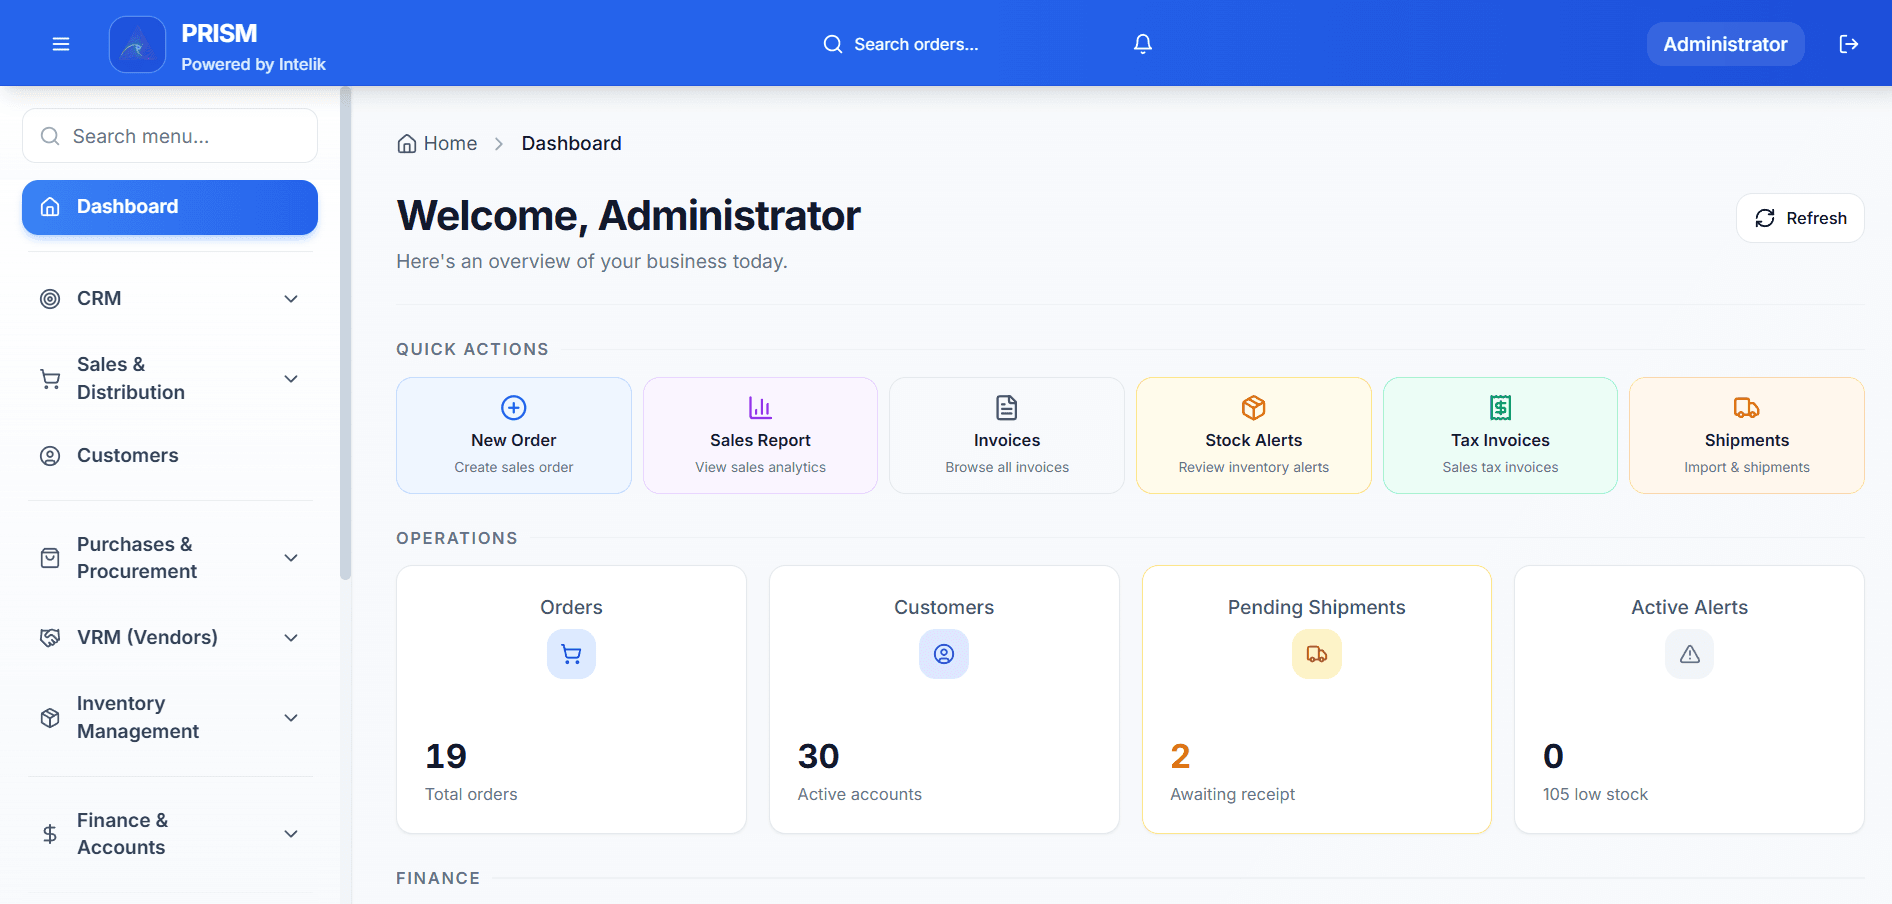Open Customers from the sidebar
This screenshot has height=904, width=1892.
128,456
